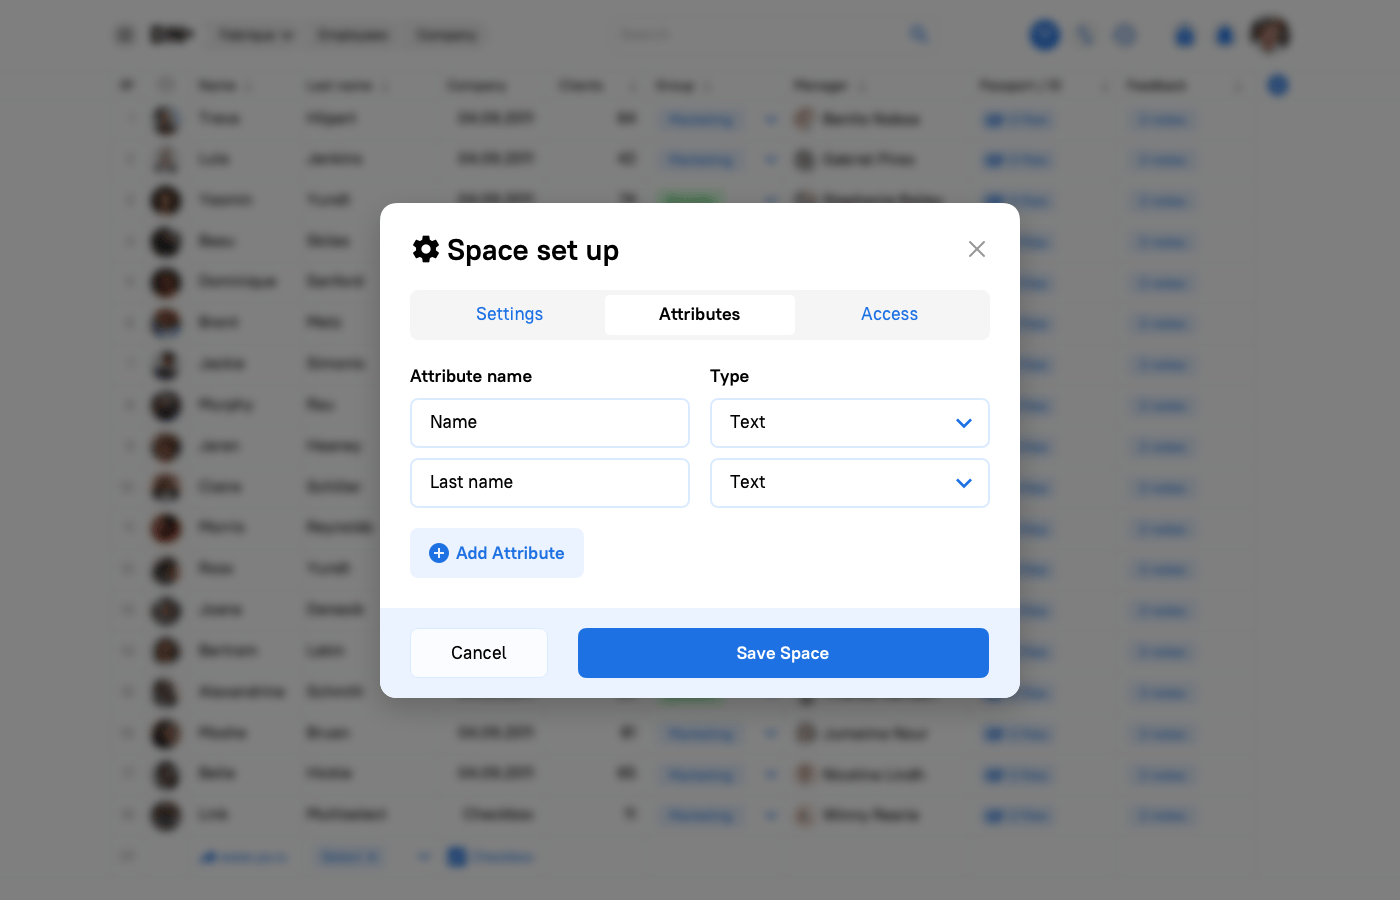The width and height of the screenshot is (1400, 900).
Task: Click Save Space button
Action: pos(783,653)
